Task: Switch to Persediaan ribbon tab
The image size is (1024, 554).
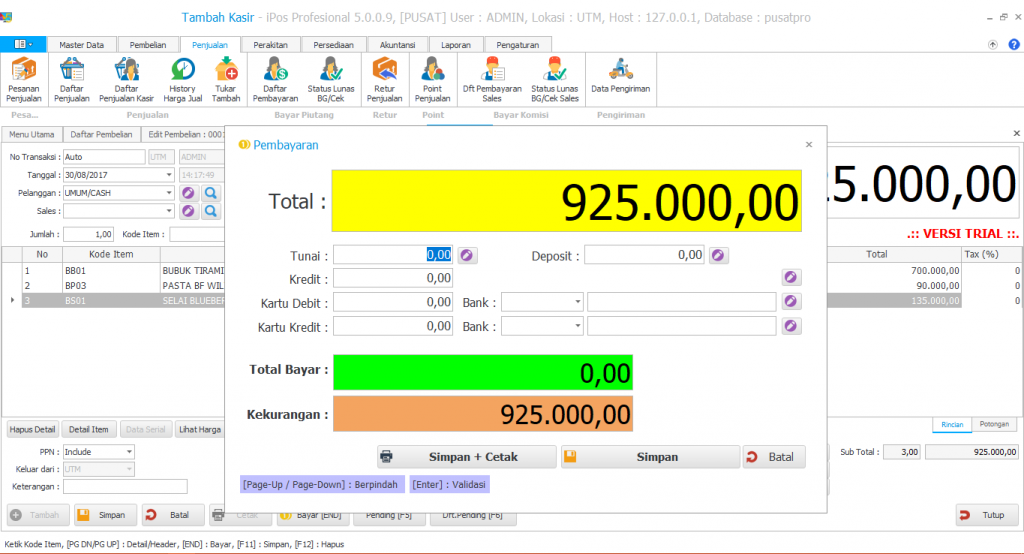Action: (333, 45)
